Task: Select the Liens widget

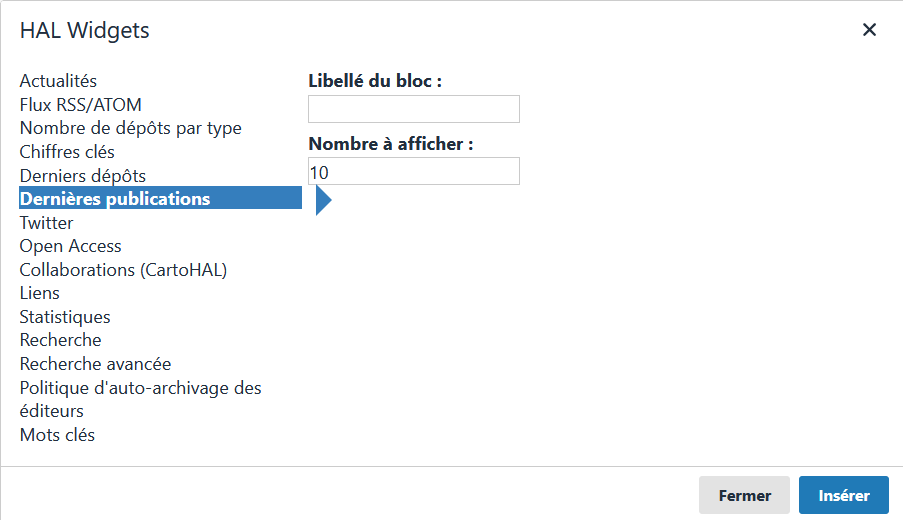Action: [40, 293]
